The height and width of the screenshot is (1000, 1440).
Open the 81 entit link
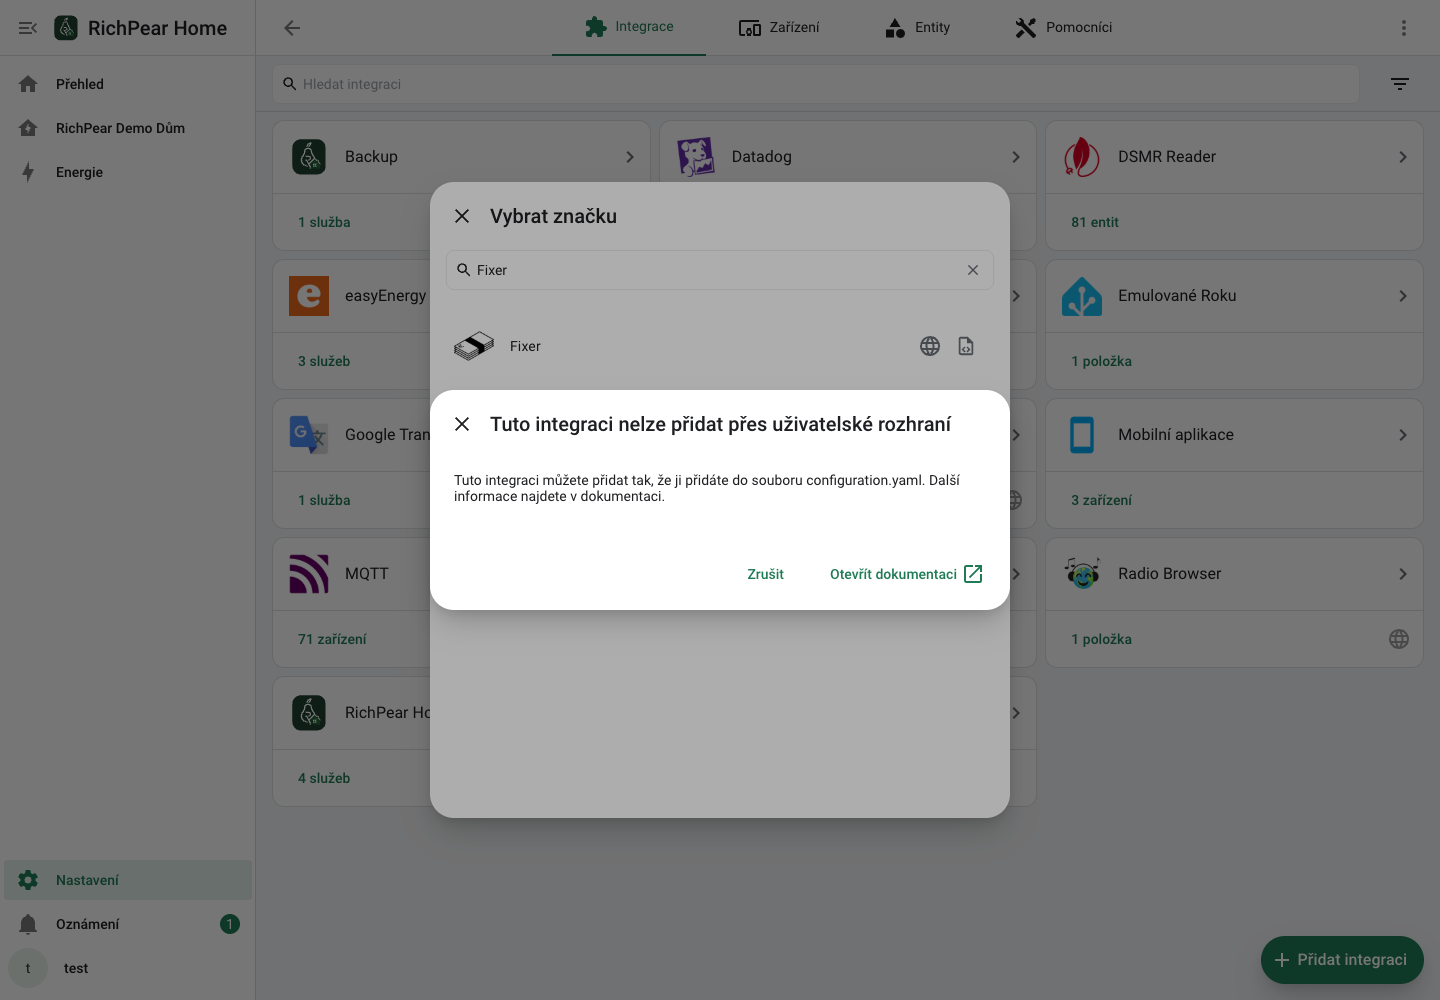click(1095, 222)
